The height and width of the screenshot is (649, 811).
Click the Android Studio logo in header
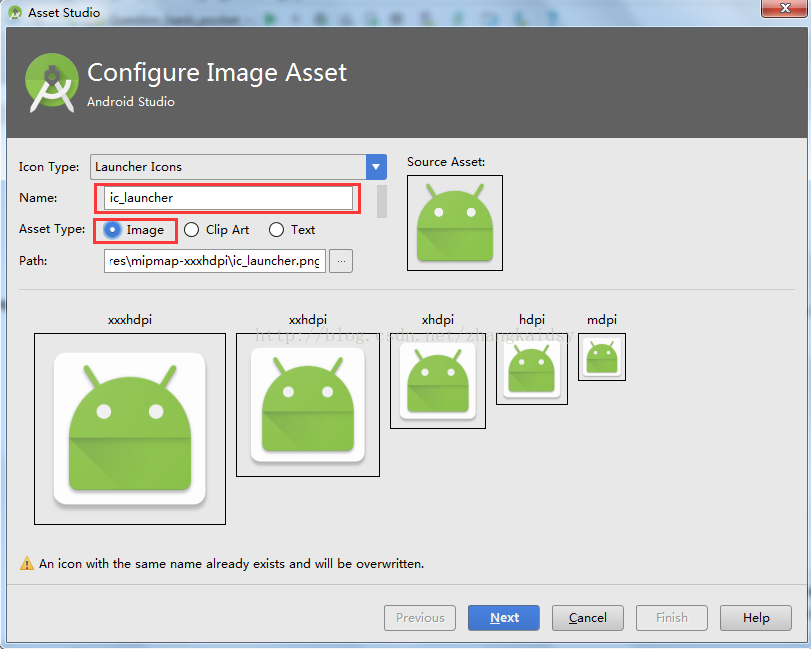tap(52, 83)
